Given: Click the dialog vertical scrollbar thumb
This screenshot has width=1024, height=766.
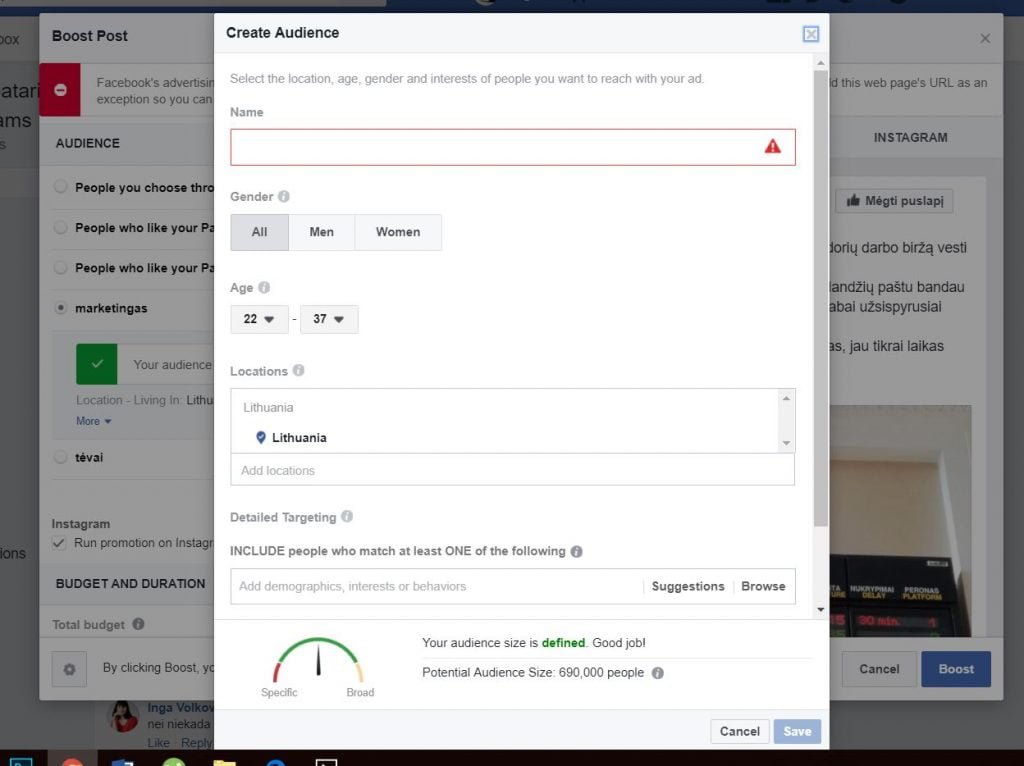Looking at the screenshot, I should point(821,298).
